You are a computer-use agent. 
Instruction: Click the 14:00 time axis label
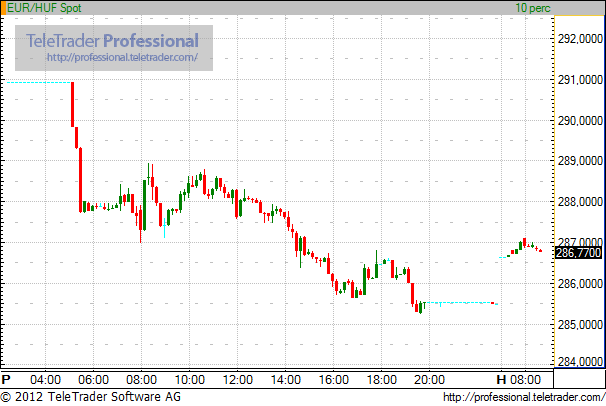click(285, 379)
